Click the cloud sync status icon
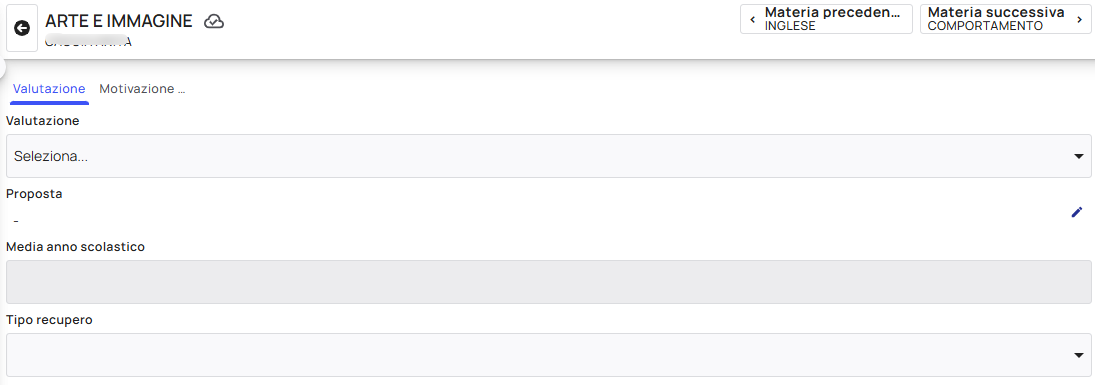Viewport: 1095px width, 385px height. click(214, 22)
